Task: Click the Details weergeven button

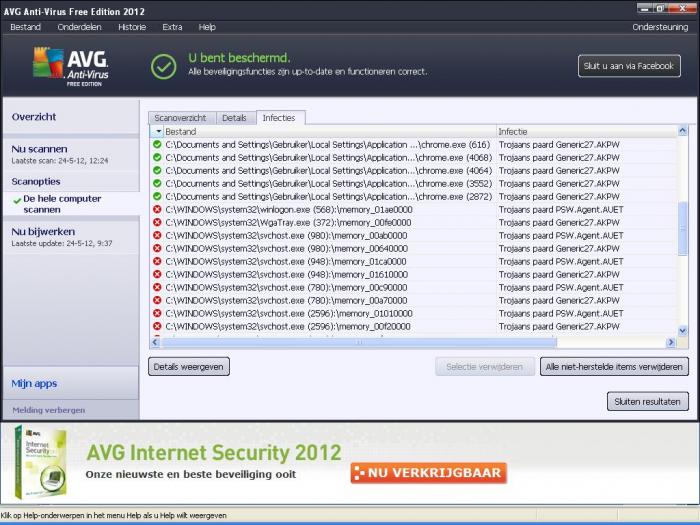Action: pos(188,367)
